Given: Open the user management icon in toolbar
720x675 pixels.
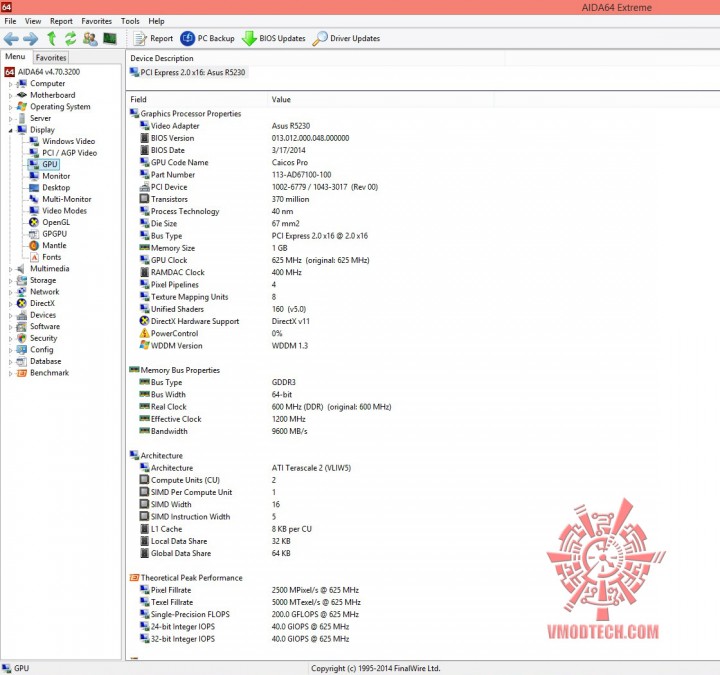Looking at the screenshot, I should [x=90, y=39].
